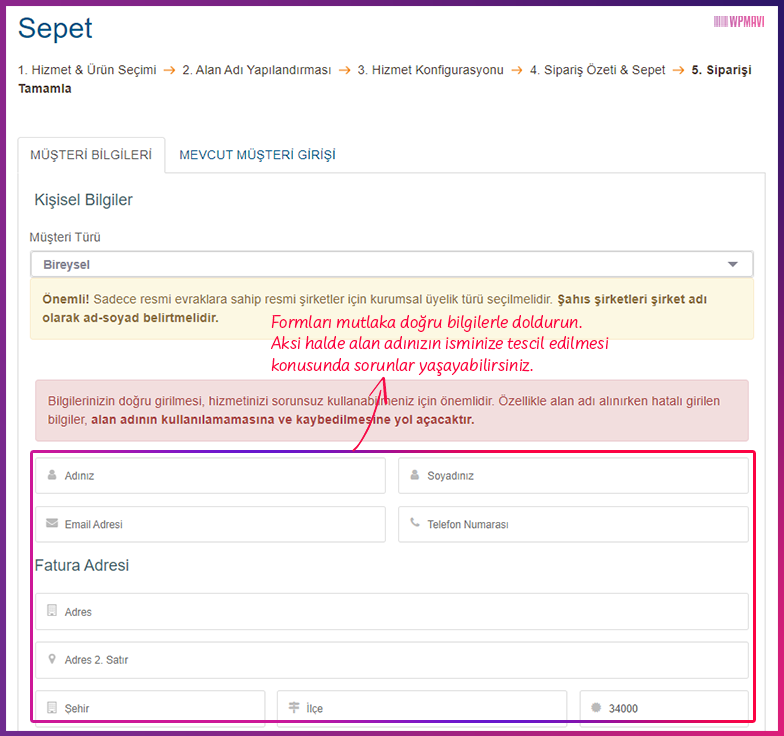Go to step 4. Sipariş Özeti & Sepet

click(598, 70)
